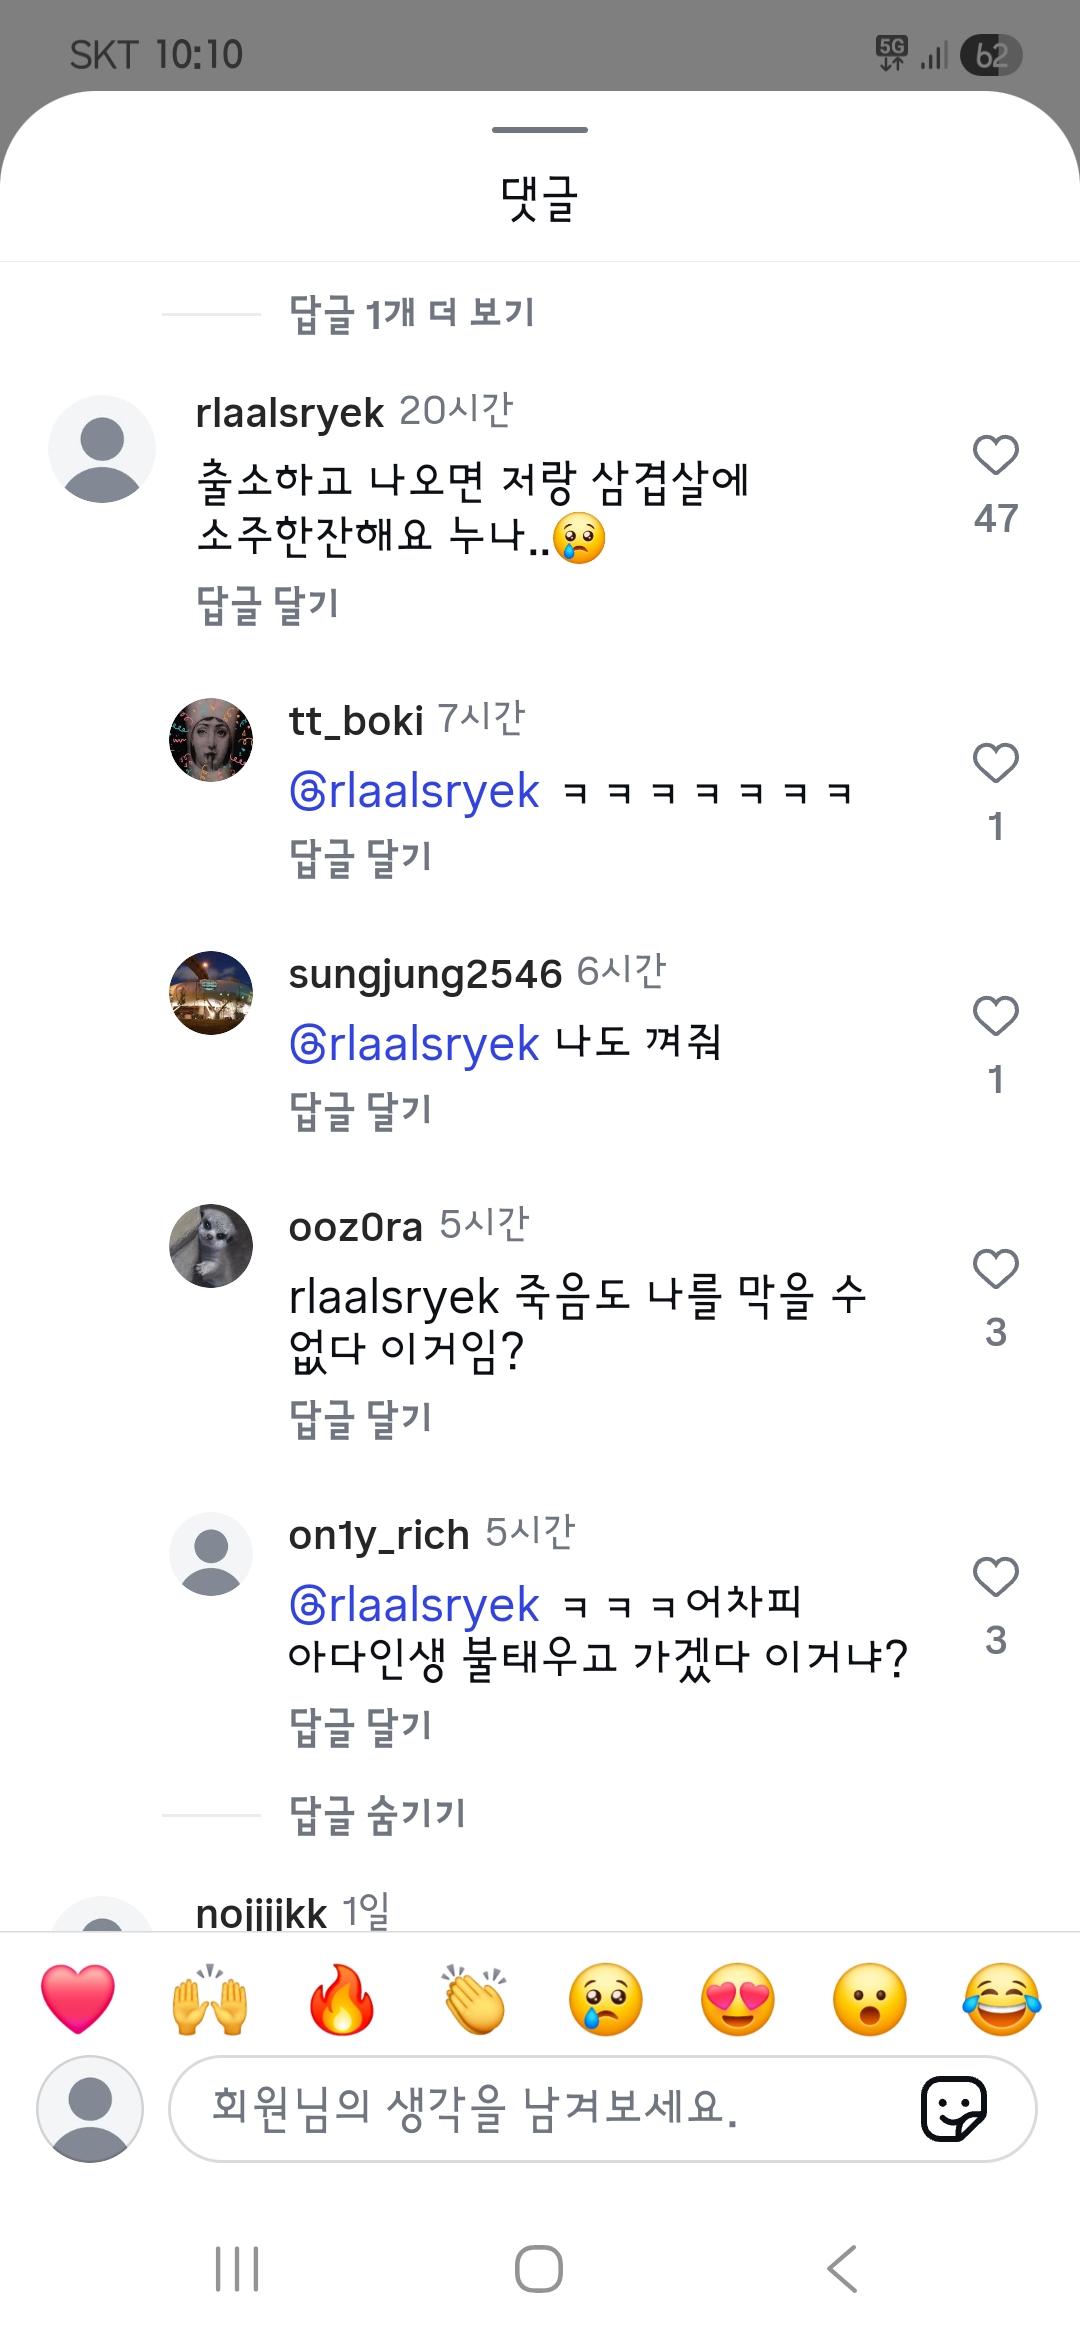The width and height of the screenshot is (1080, 2340).
Task: Expand 답글 1개 더 보기 replies
Action: (411, 314)
